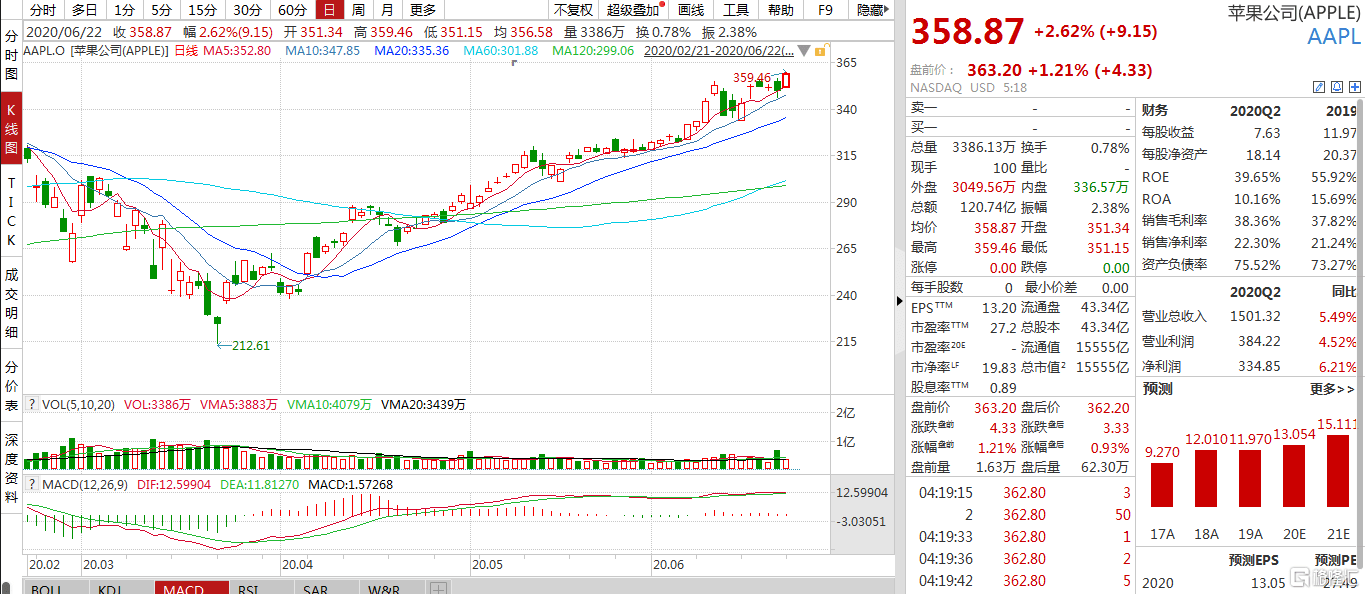
Task: Click the VOL(5,10,20) indicator label
Action: coord(79,404)
